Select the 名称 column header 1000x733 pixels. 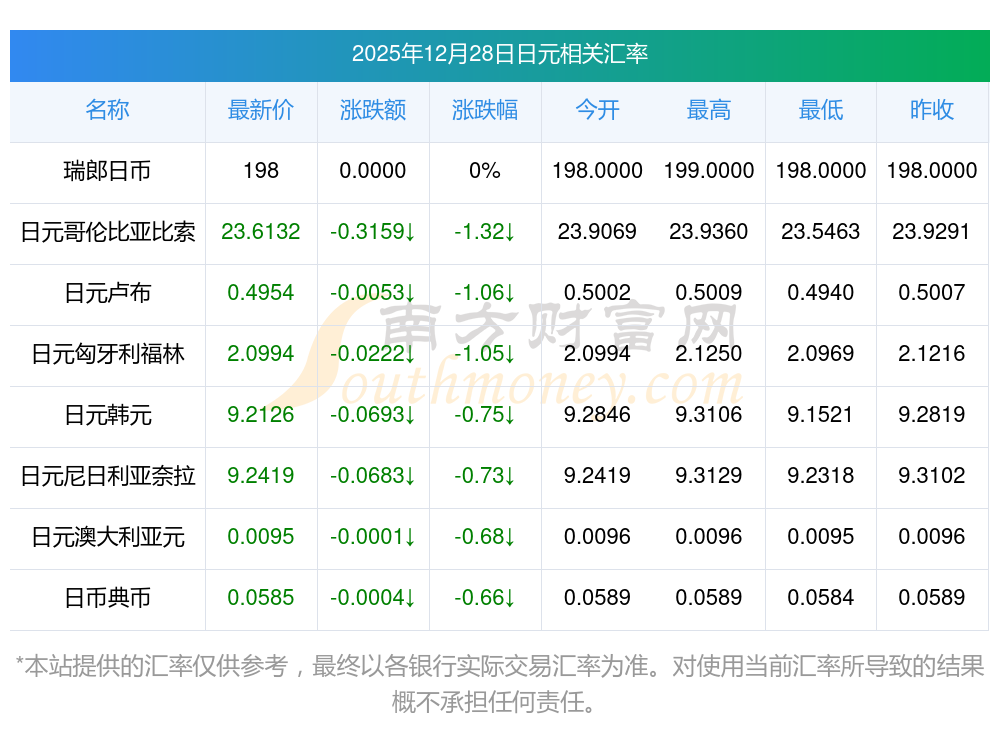[107, 110]
